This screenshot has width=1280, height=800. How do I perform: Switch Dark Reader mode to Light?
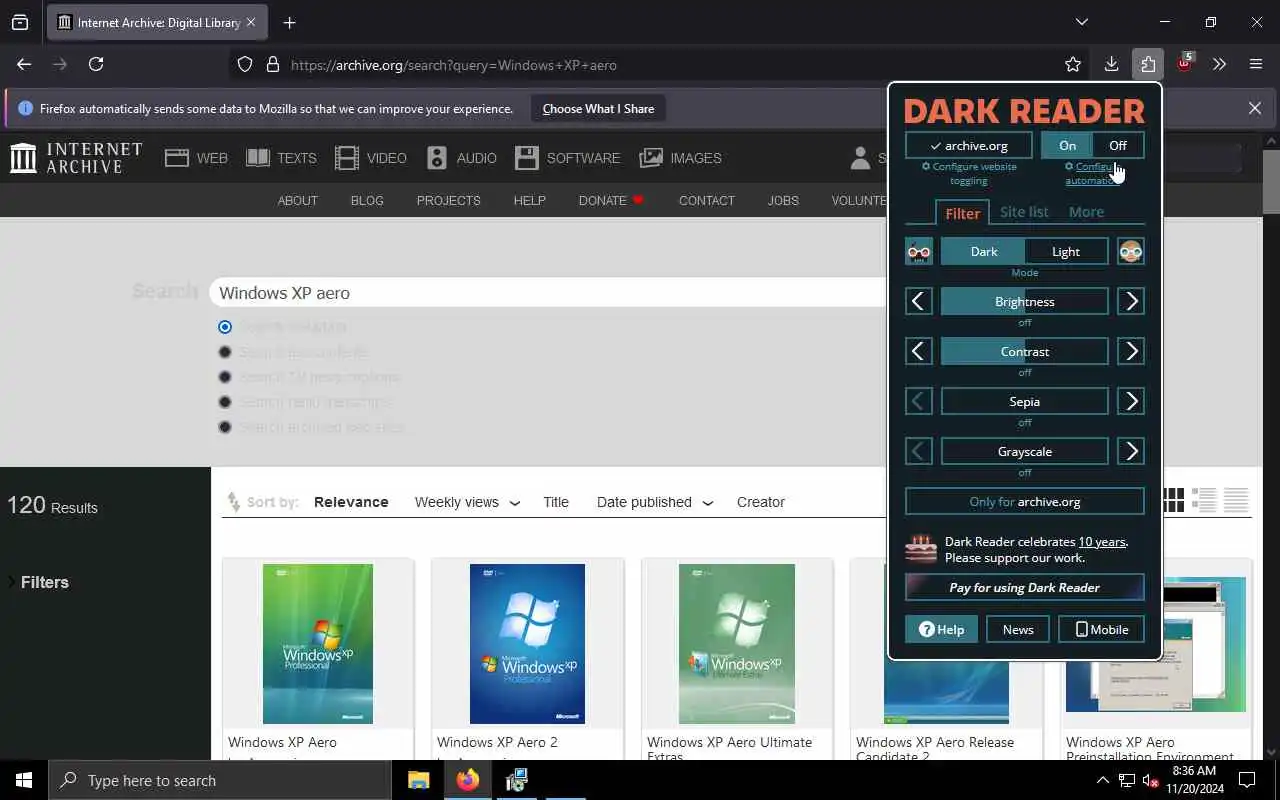pyautogui.click(x=1066, y=252)
